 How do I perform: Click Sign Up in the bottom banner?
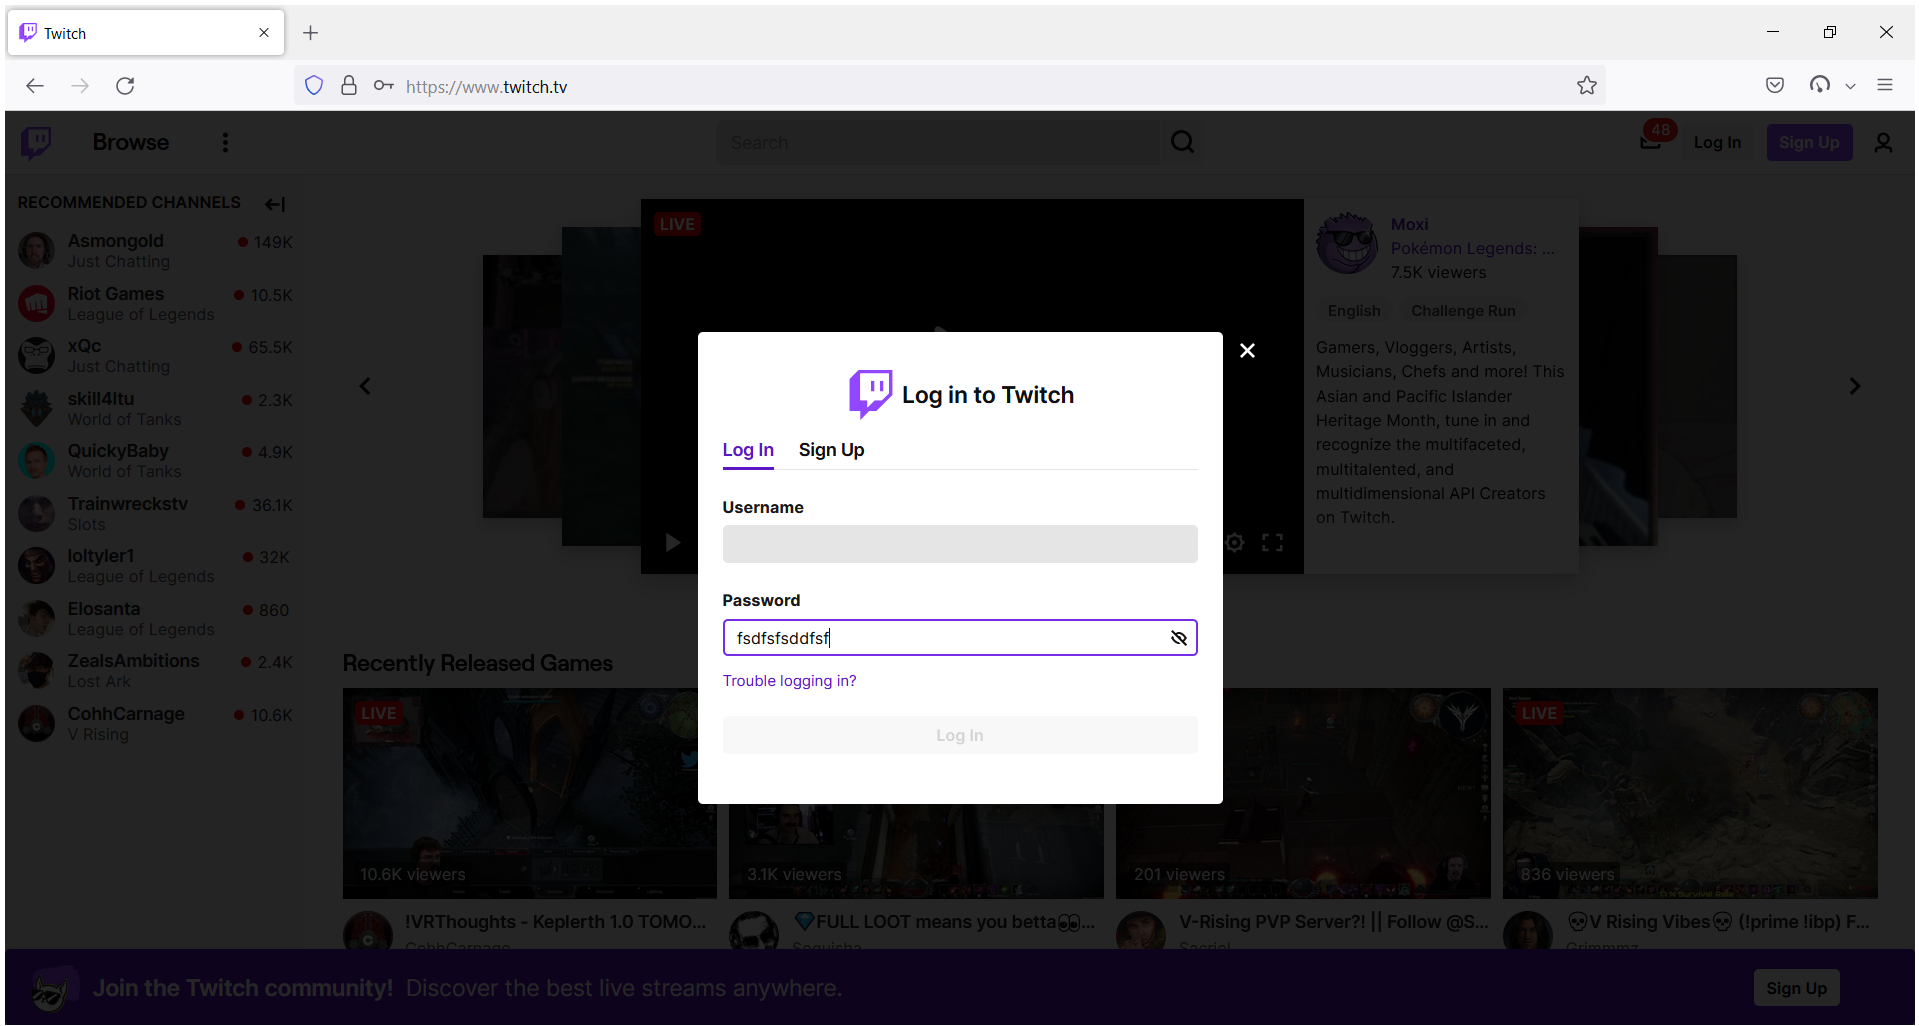[1796, 988]
